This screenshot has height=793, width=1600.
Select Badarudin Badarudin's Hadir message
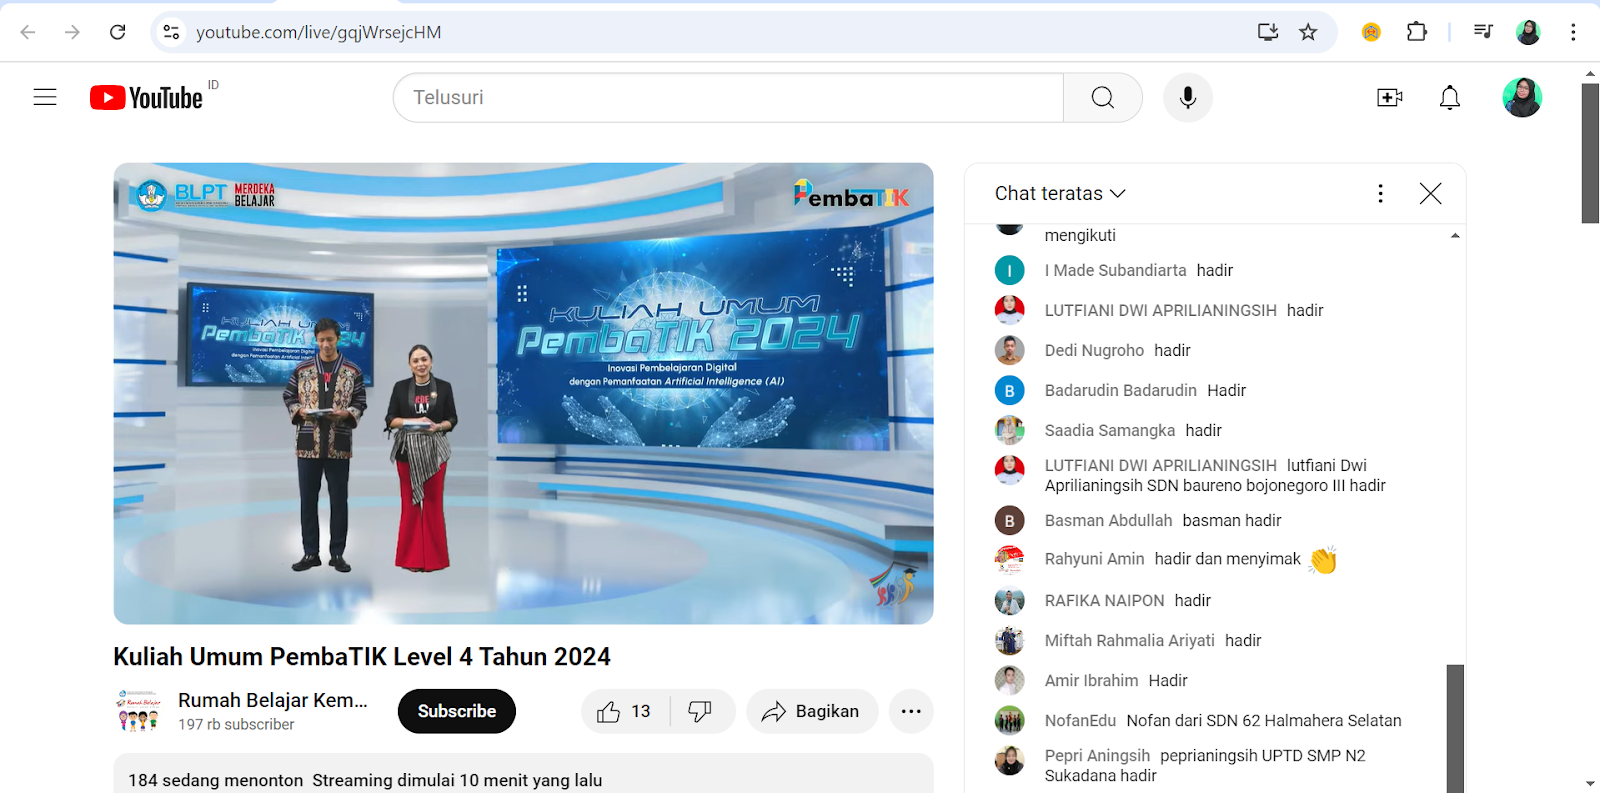click(1226, 390)
